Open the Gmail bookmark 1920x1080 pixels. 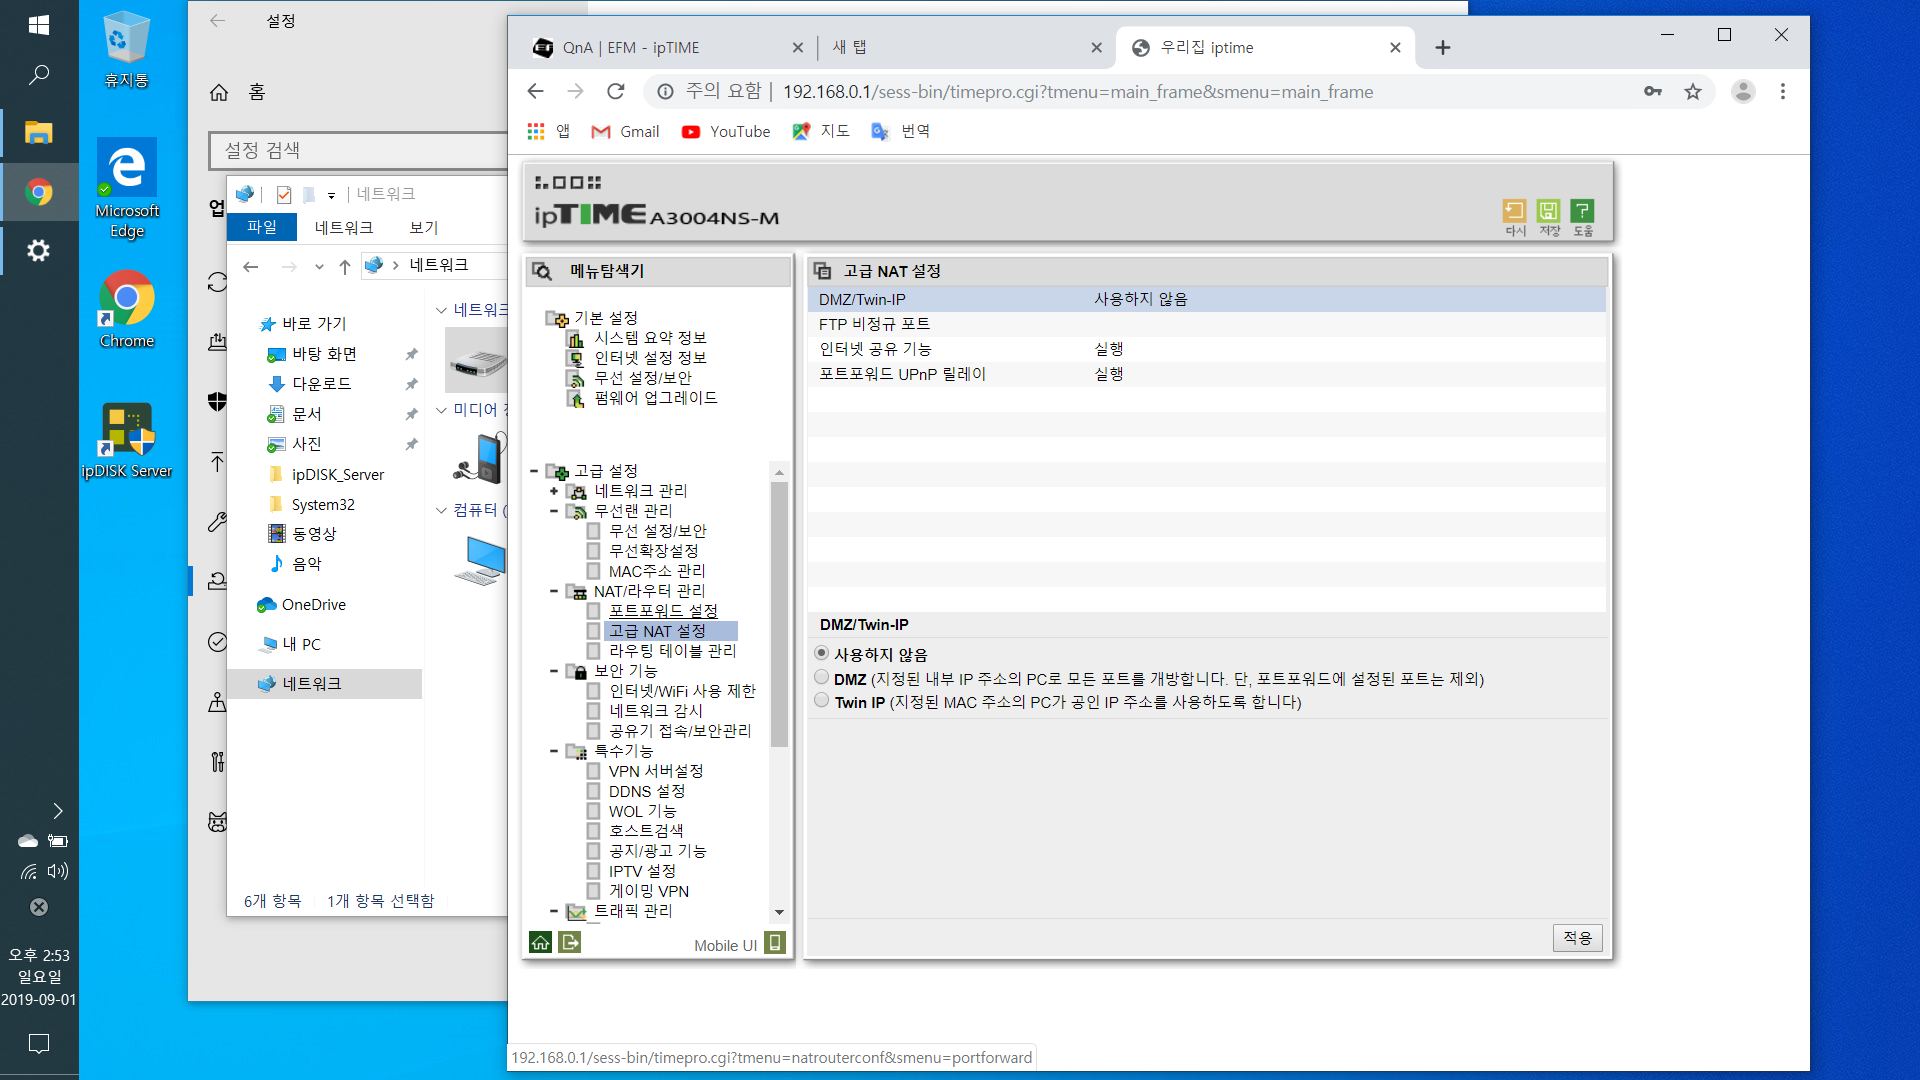[625, 132]
